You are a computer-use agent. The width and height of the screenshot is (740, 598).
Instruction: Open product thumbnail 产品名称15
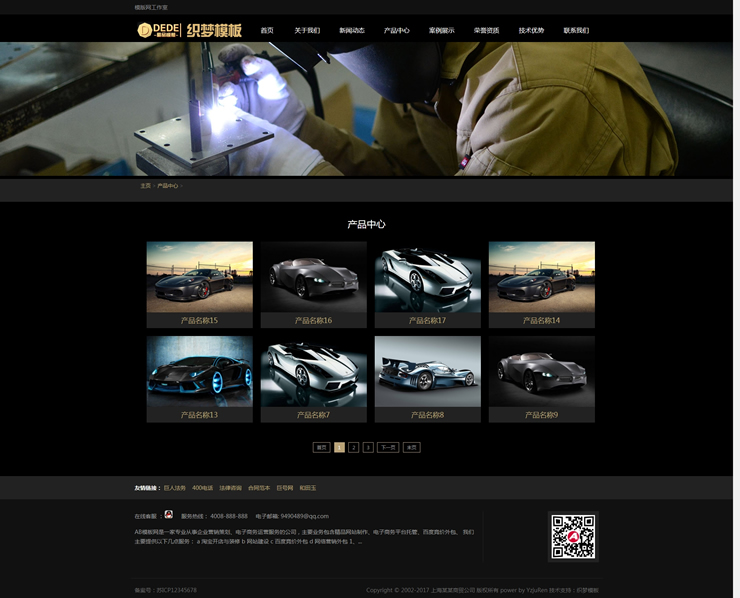[199, 277]
